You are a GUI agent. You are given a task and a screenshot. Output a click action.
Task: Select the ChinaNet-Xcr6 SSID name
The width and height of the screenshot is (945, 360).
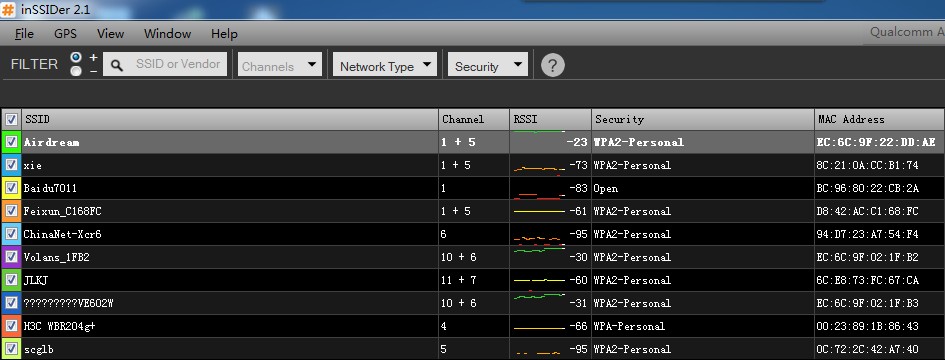tap(62, 234)
